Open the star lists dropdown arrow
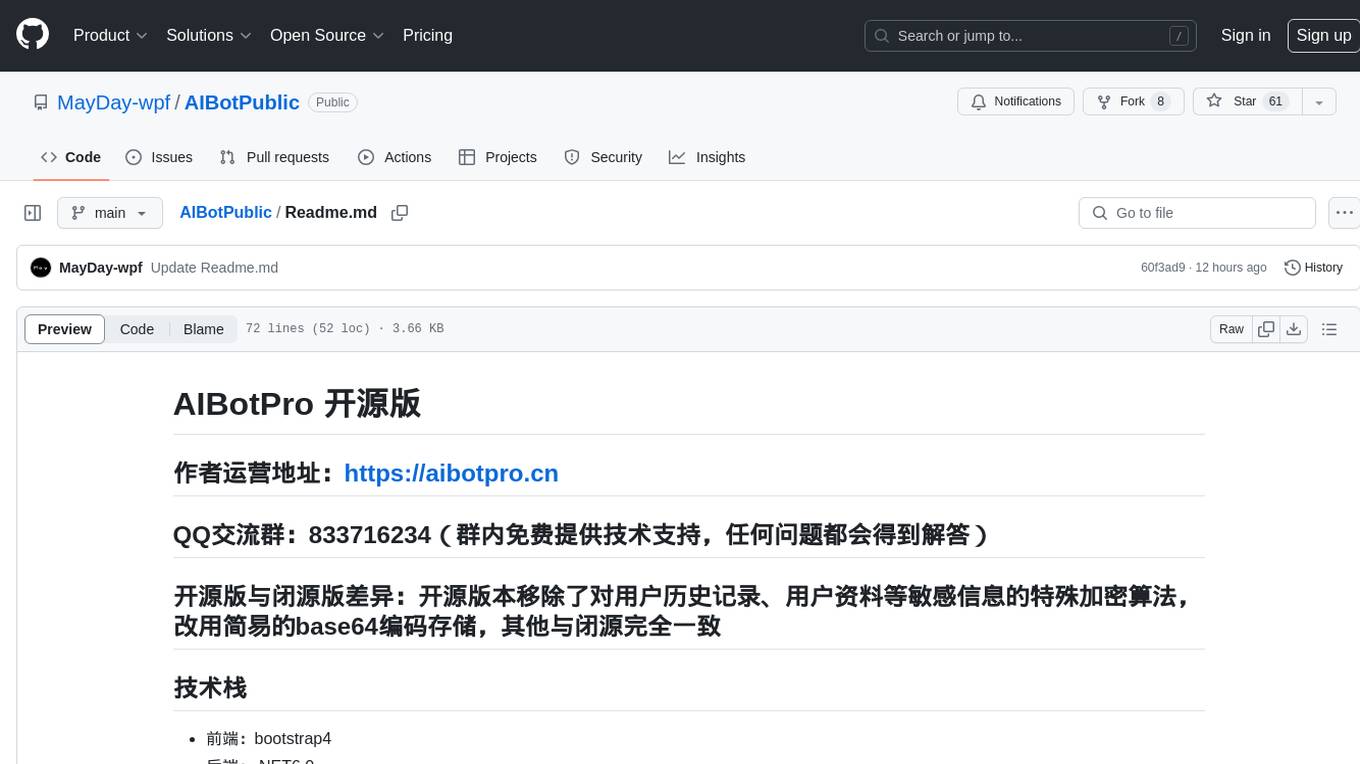The image size is (1360, 764). point(1319,102)
